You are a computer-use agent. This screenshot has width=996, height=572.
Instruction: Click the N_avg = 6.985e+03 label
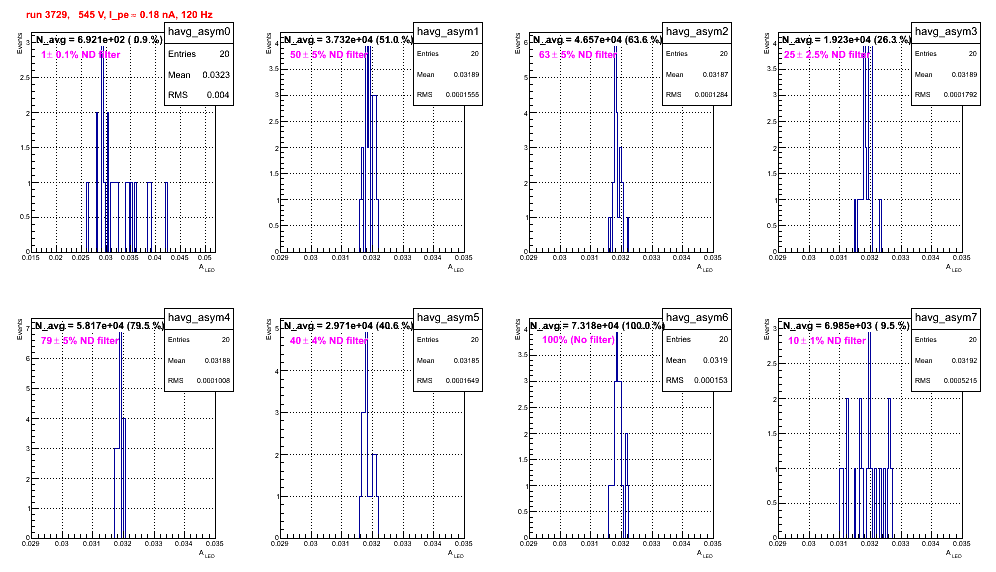tap(845, 325)
